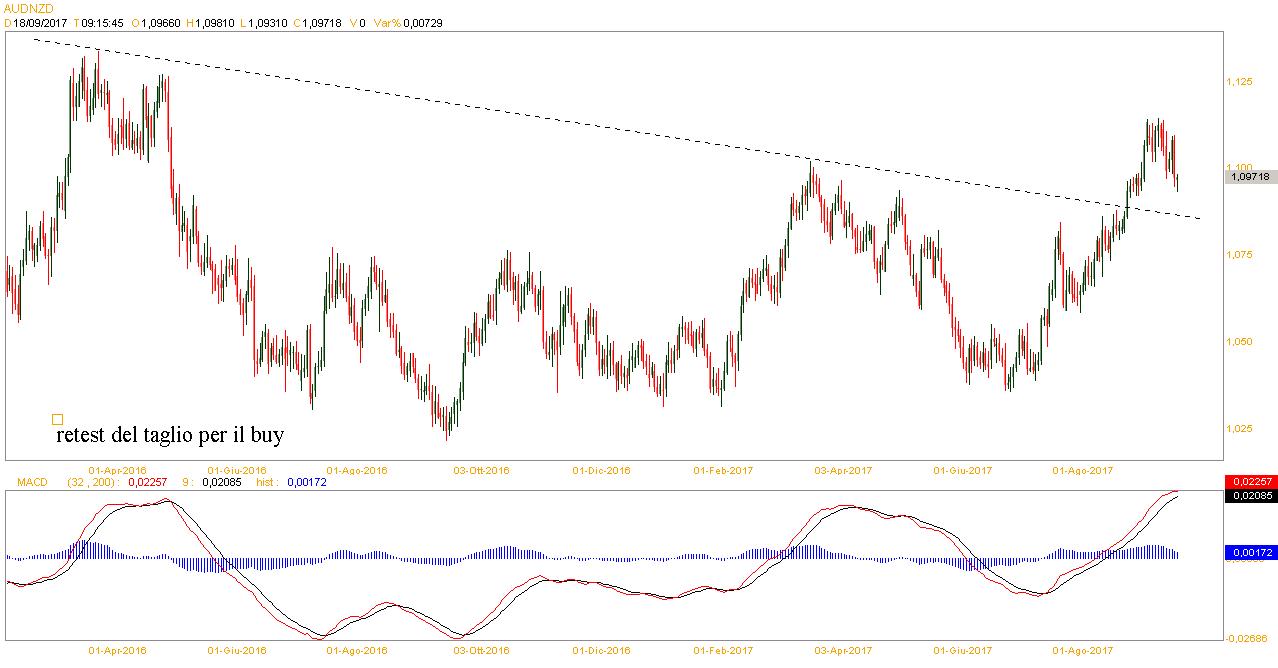1278x668 pixels.
Task: Click the 01-Apr-2016 date on price chart axis
Action: [x=118, y=469]
